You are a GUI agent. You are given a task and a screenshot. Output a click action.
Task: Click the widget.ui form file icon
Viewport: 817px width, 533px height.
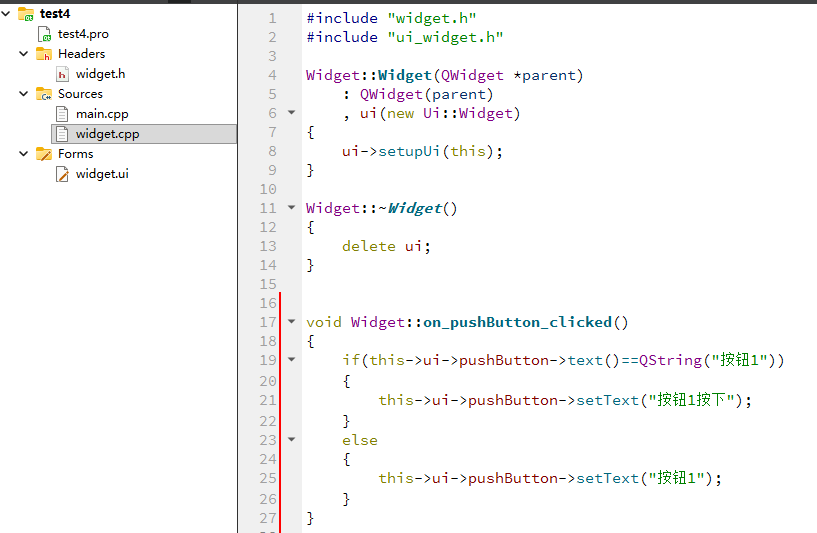(63, 174)
